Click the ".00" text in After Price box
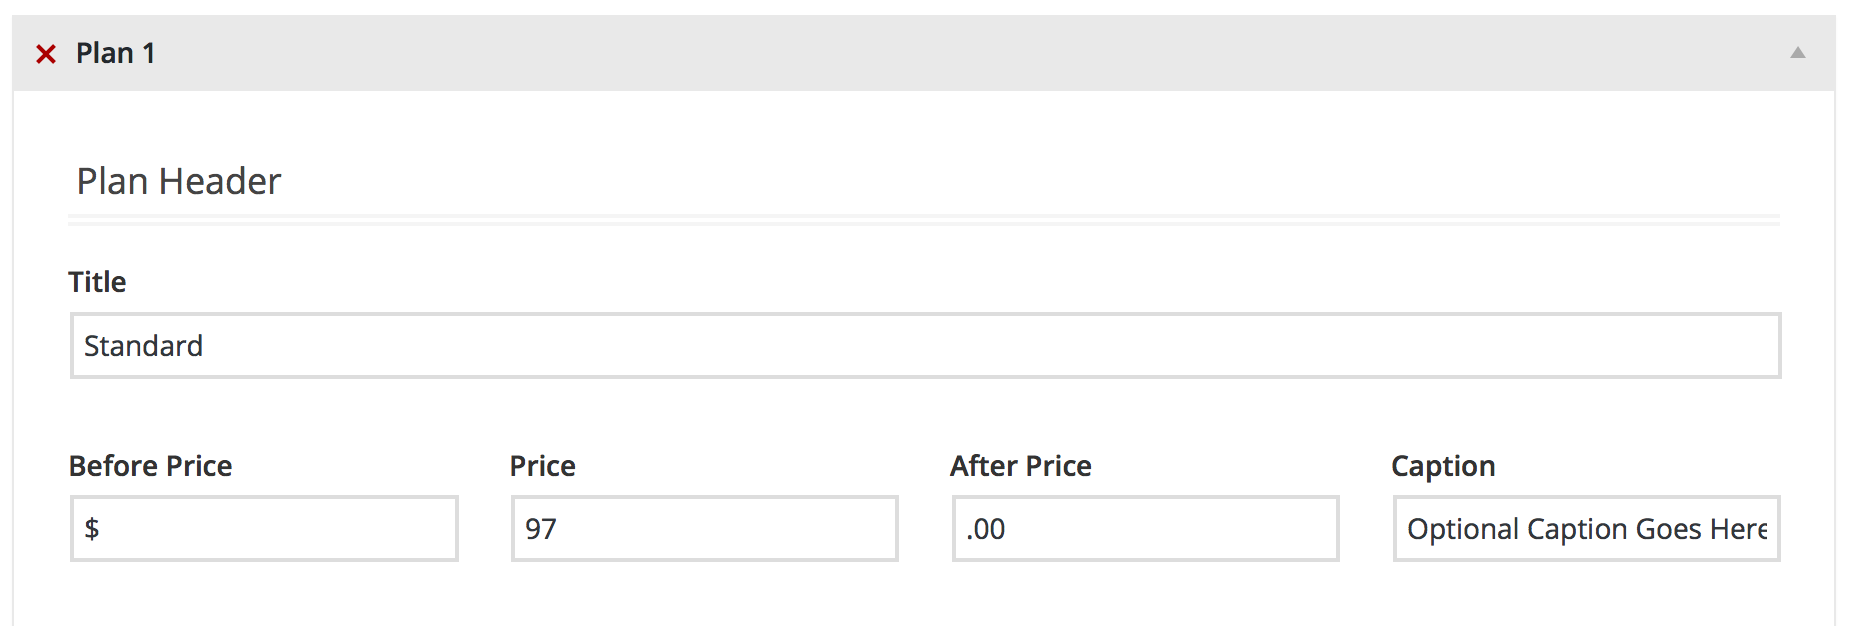 point(986,529)
